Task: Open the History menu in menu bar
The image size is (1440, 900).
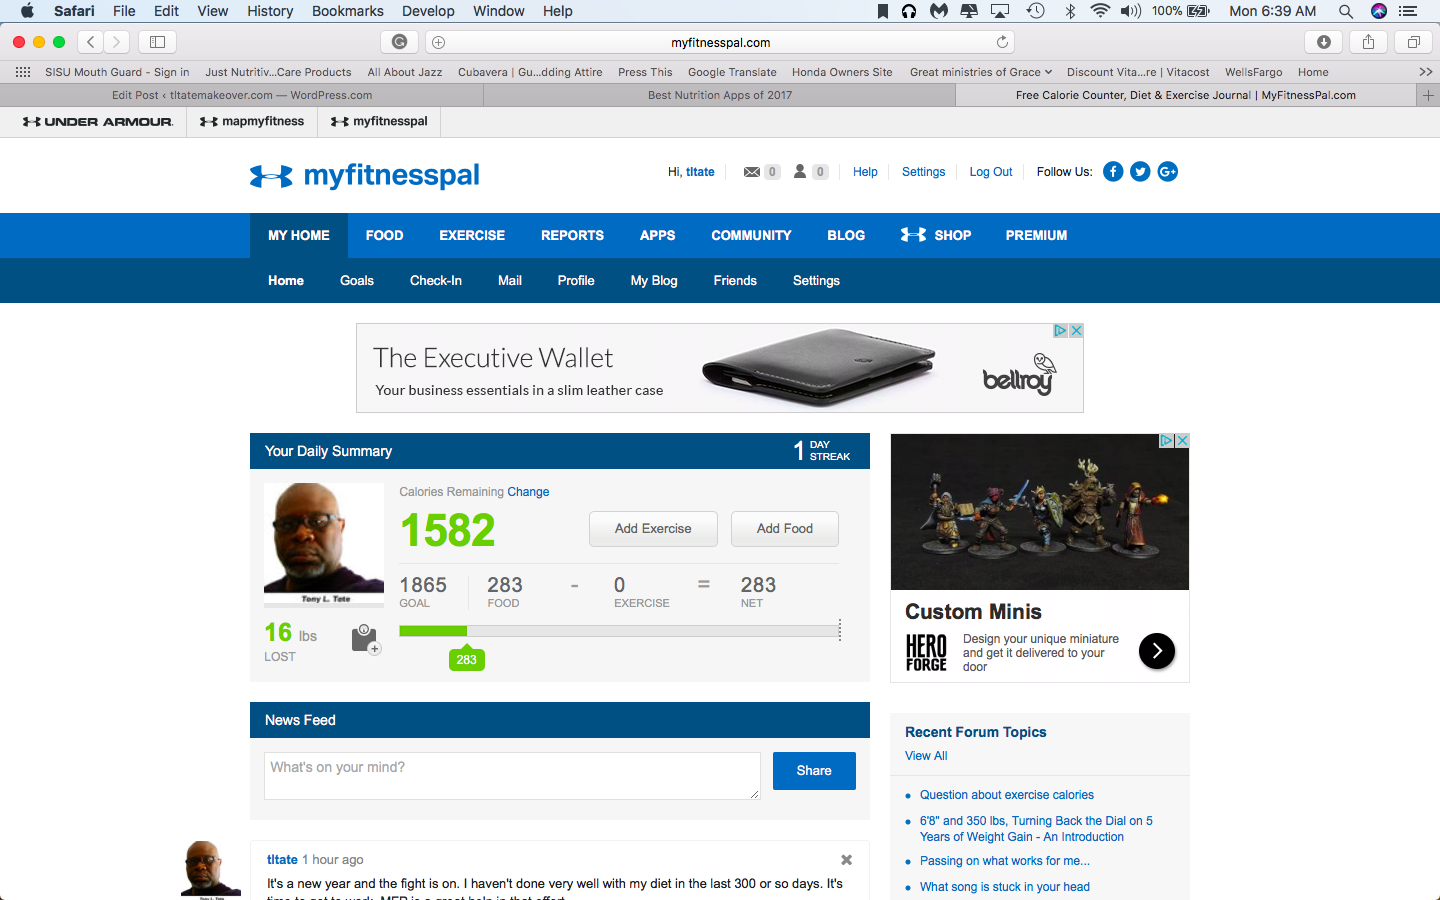Action: pos(270,11)
